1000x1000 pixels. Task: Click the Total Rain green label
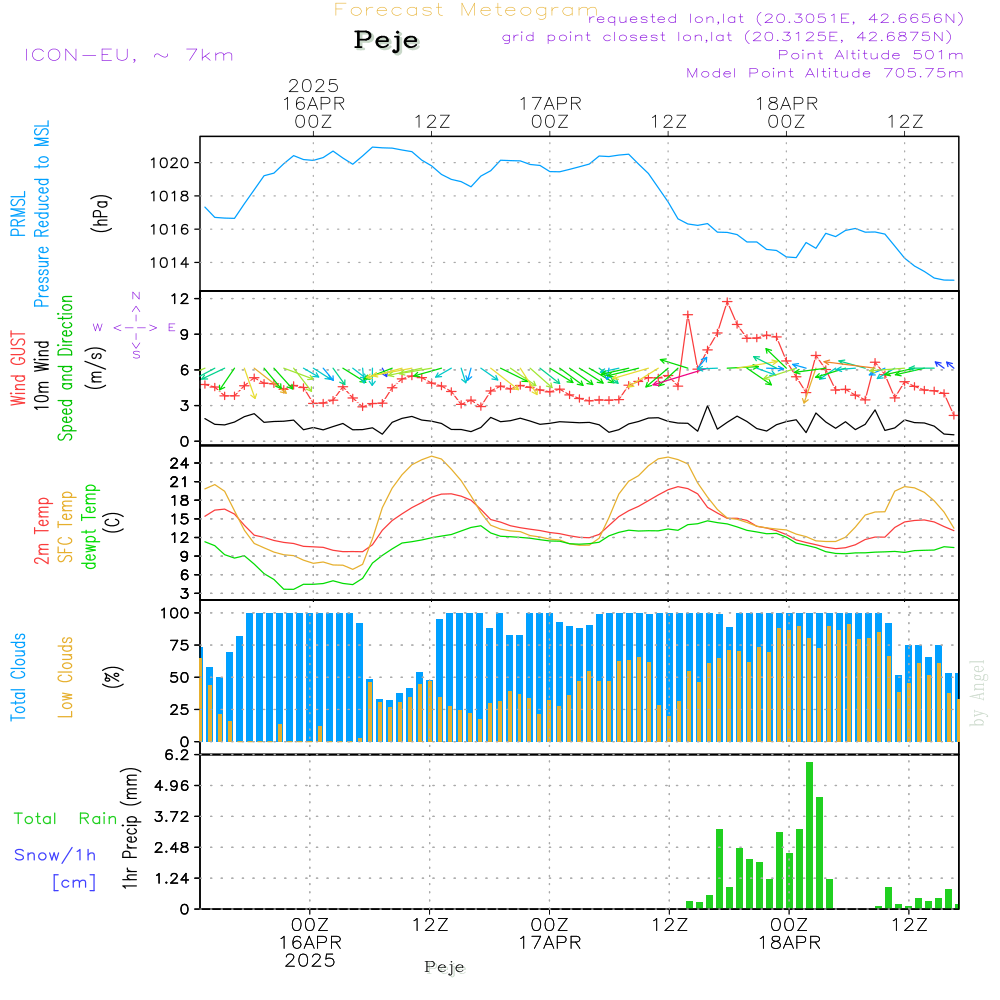click(65, 819)
